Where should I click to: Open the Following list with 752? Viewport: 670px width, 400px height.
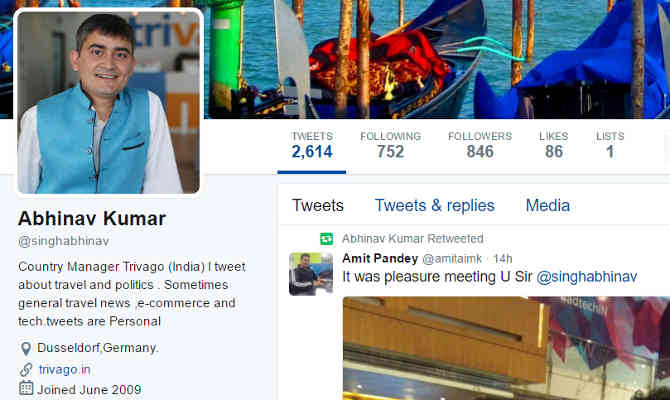[x=391, y=146]
